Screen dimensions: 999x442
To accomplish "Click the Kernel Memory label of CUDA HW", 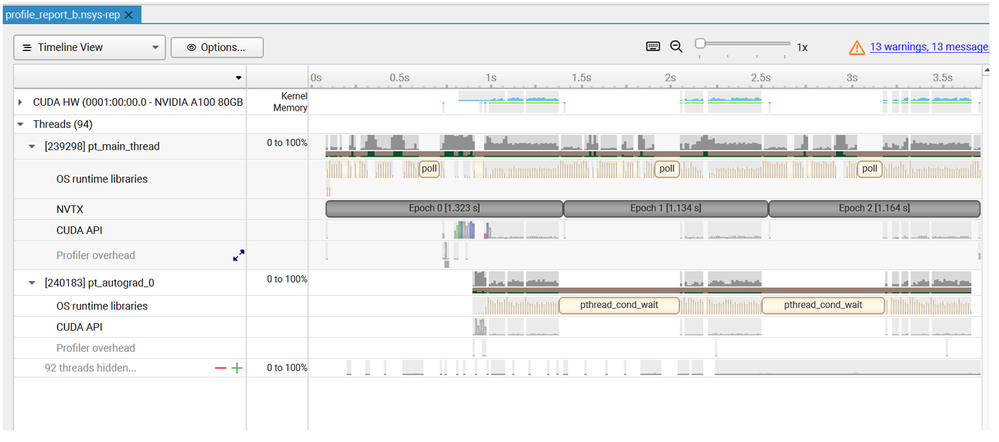I will [x=291, y=102].
